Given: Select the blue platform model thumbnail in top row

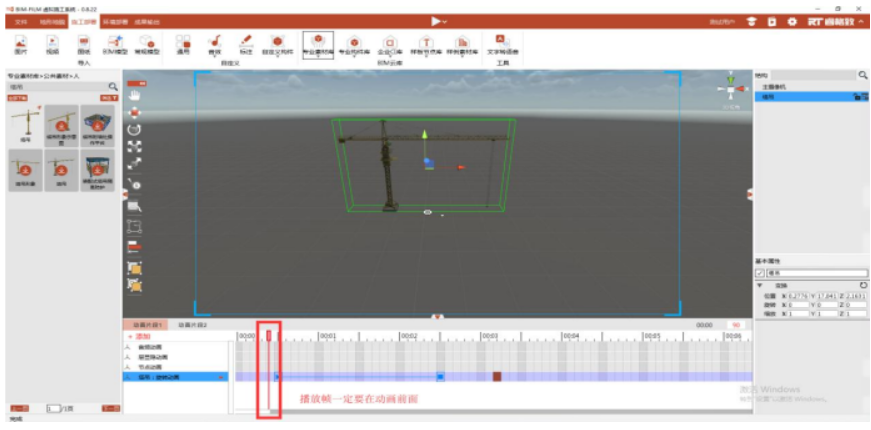Looking at the screenshot, I should (98, 126).
